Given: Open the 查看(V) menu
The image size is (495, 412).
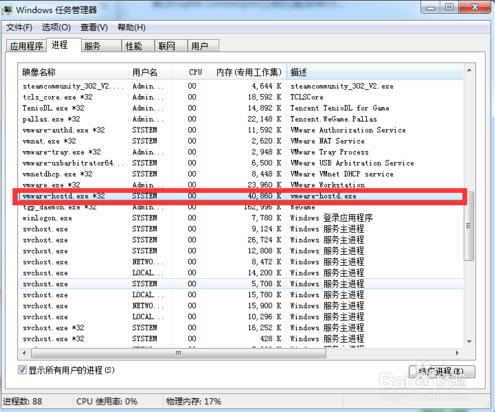Looking at the screenshot, I should pos(94,27).
